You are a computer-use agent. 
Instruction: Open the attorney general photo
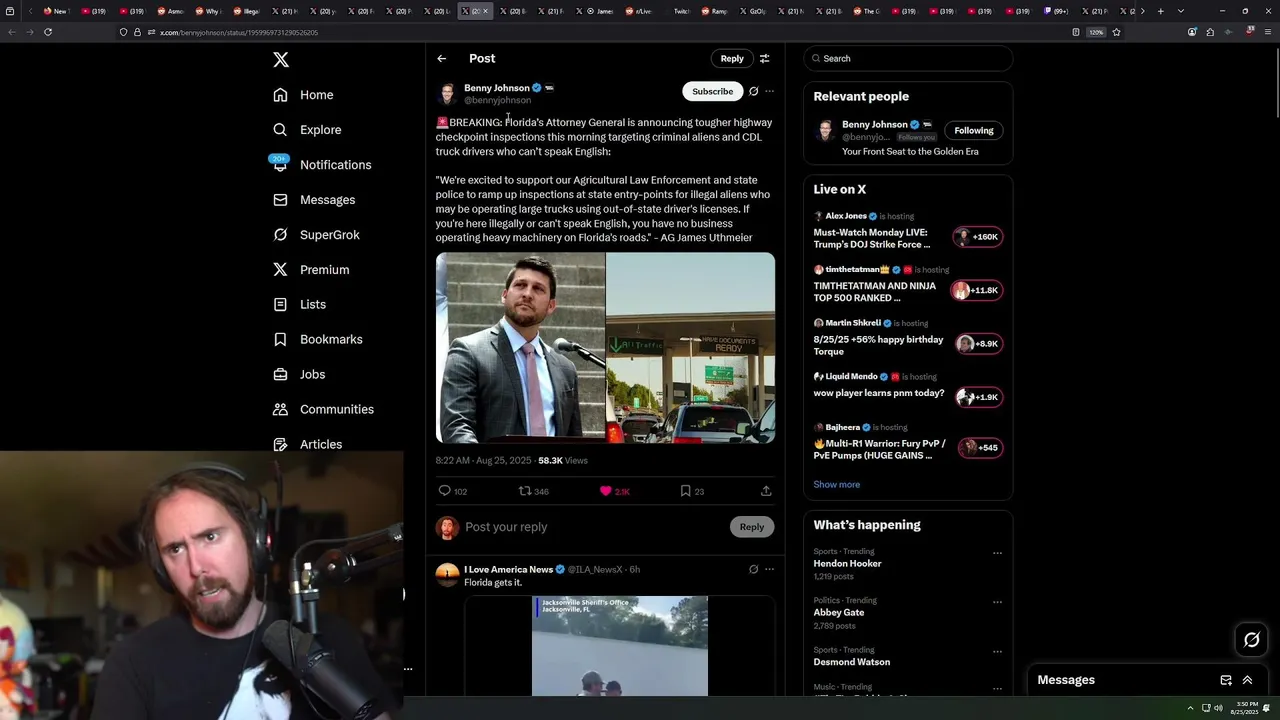tap(520, 347)
